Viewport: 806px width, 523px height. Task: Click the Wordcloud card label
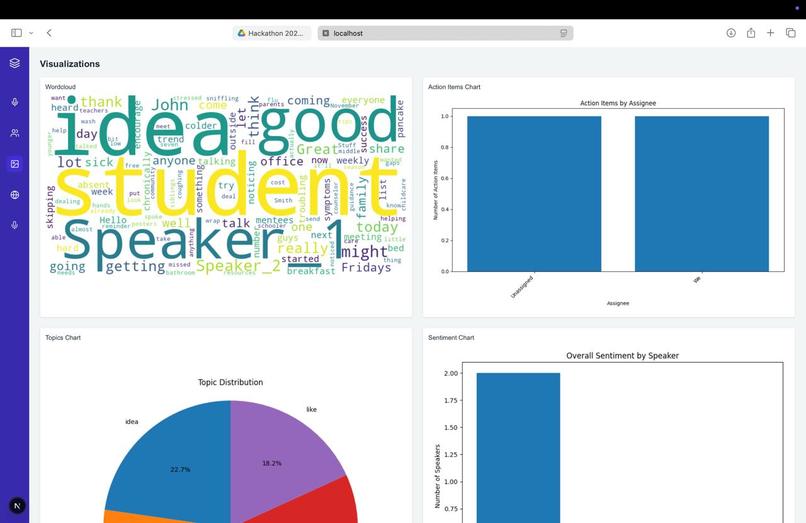60,87
